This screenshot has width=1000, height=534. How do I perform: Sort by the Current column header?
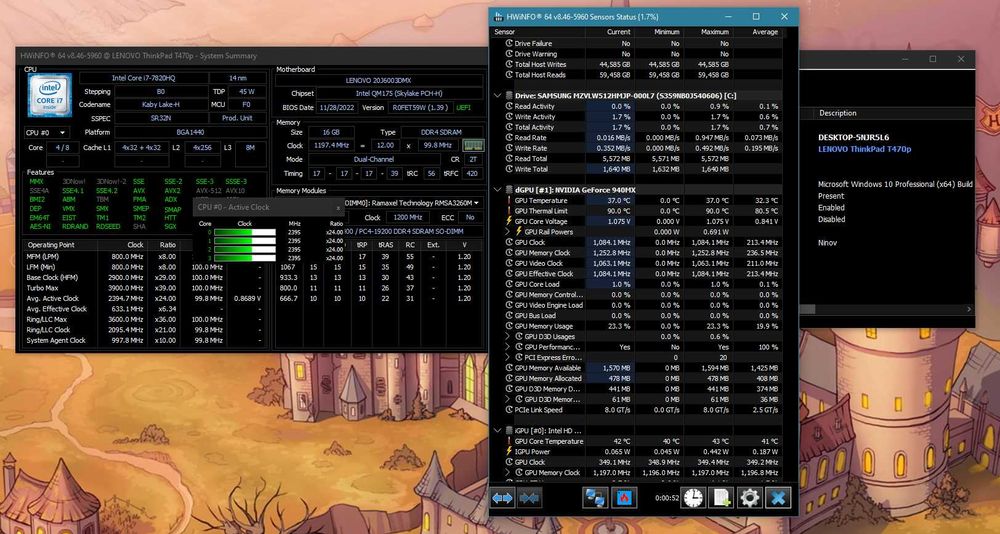[x=610, y=32]
